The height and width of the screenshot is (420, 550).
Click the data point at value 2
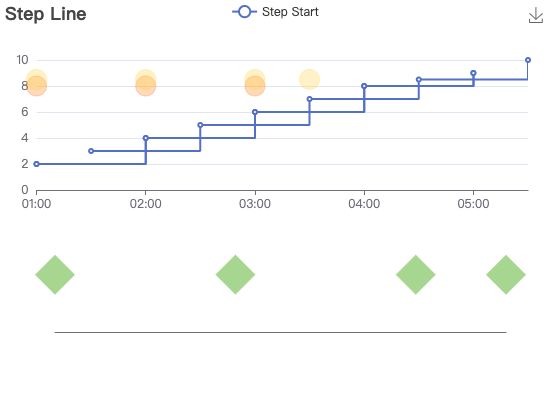coord(36,164)
